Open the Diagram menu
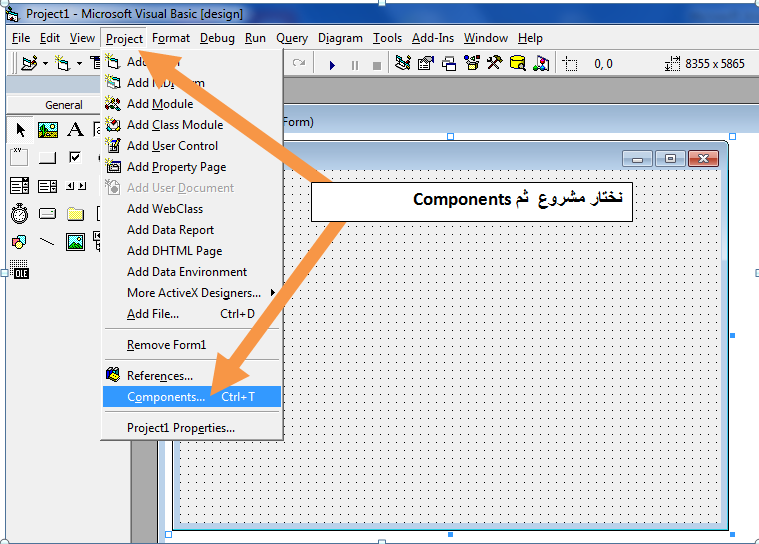This screenshot has width=759, height=544. click(340, 38)
